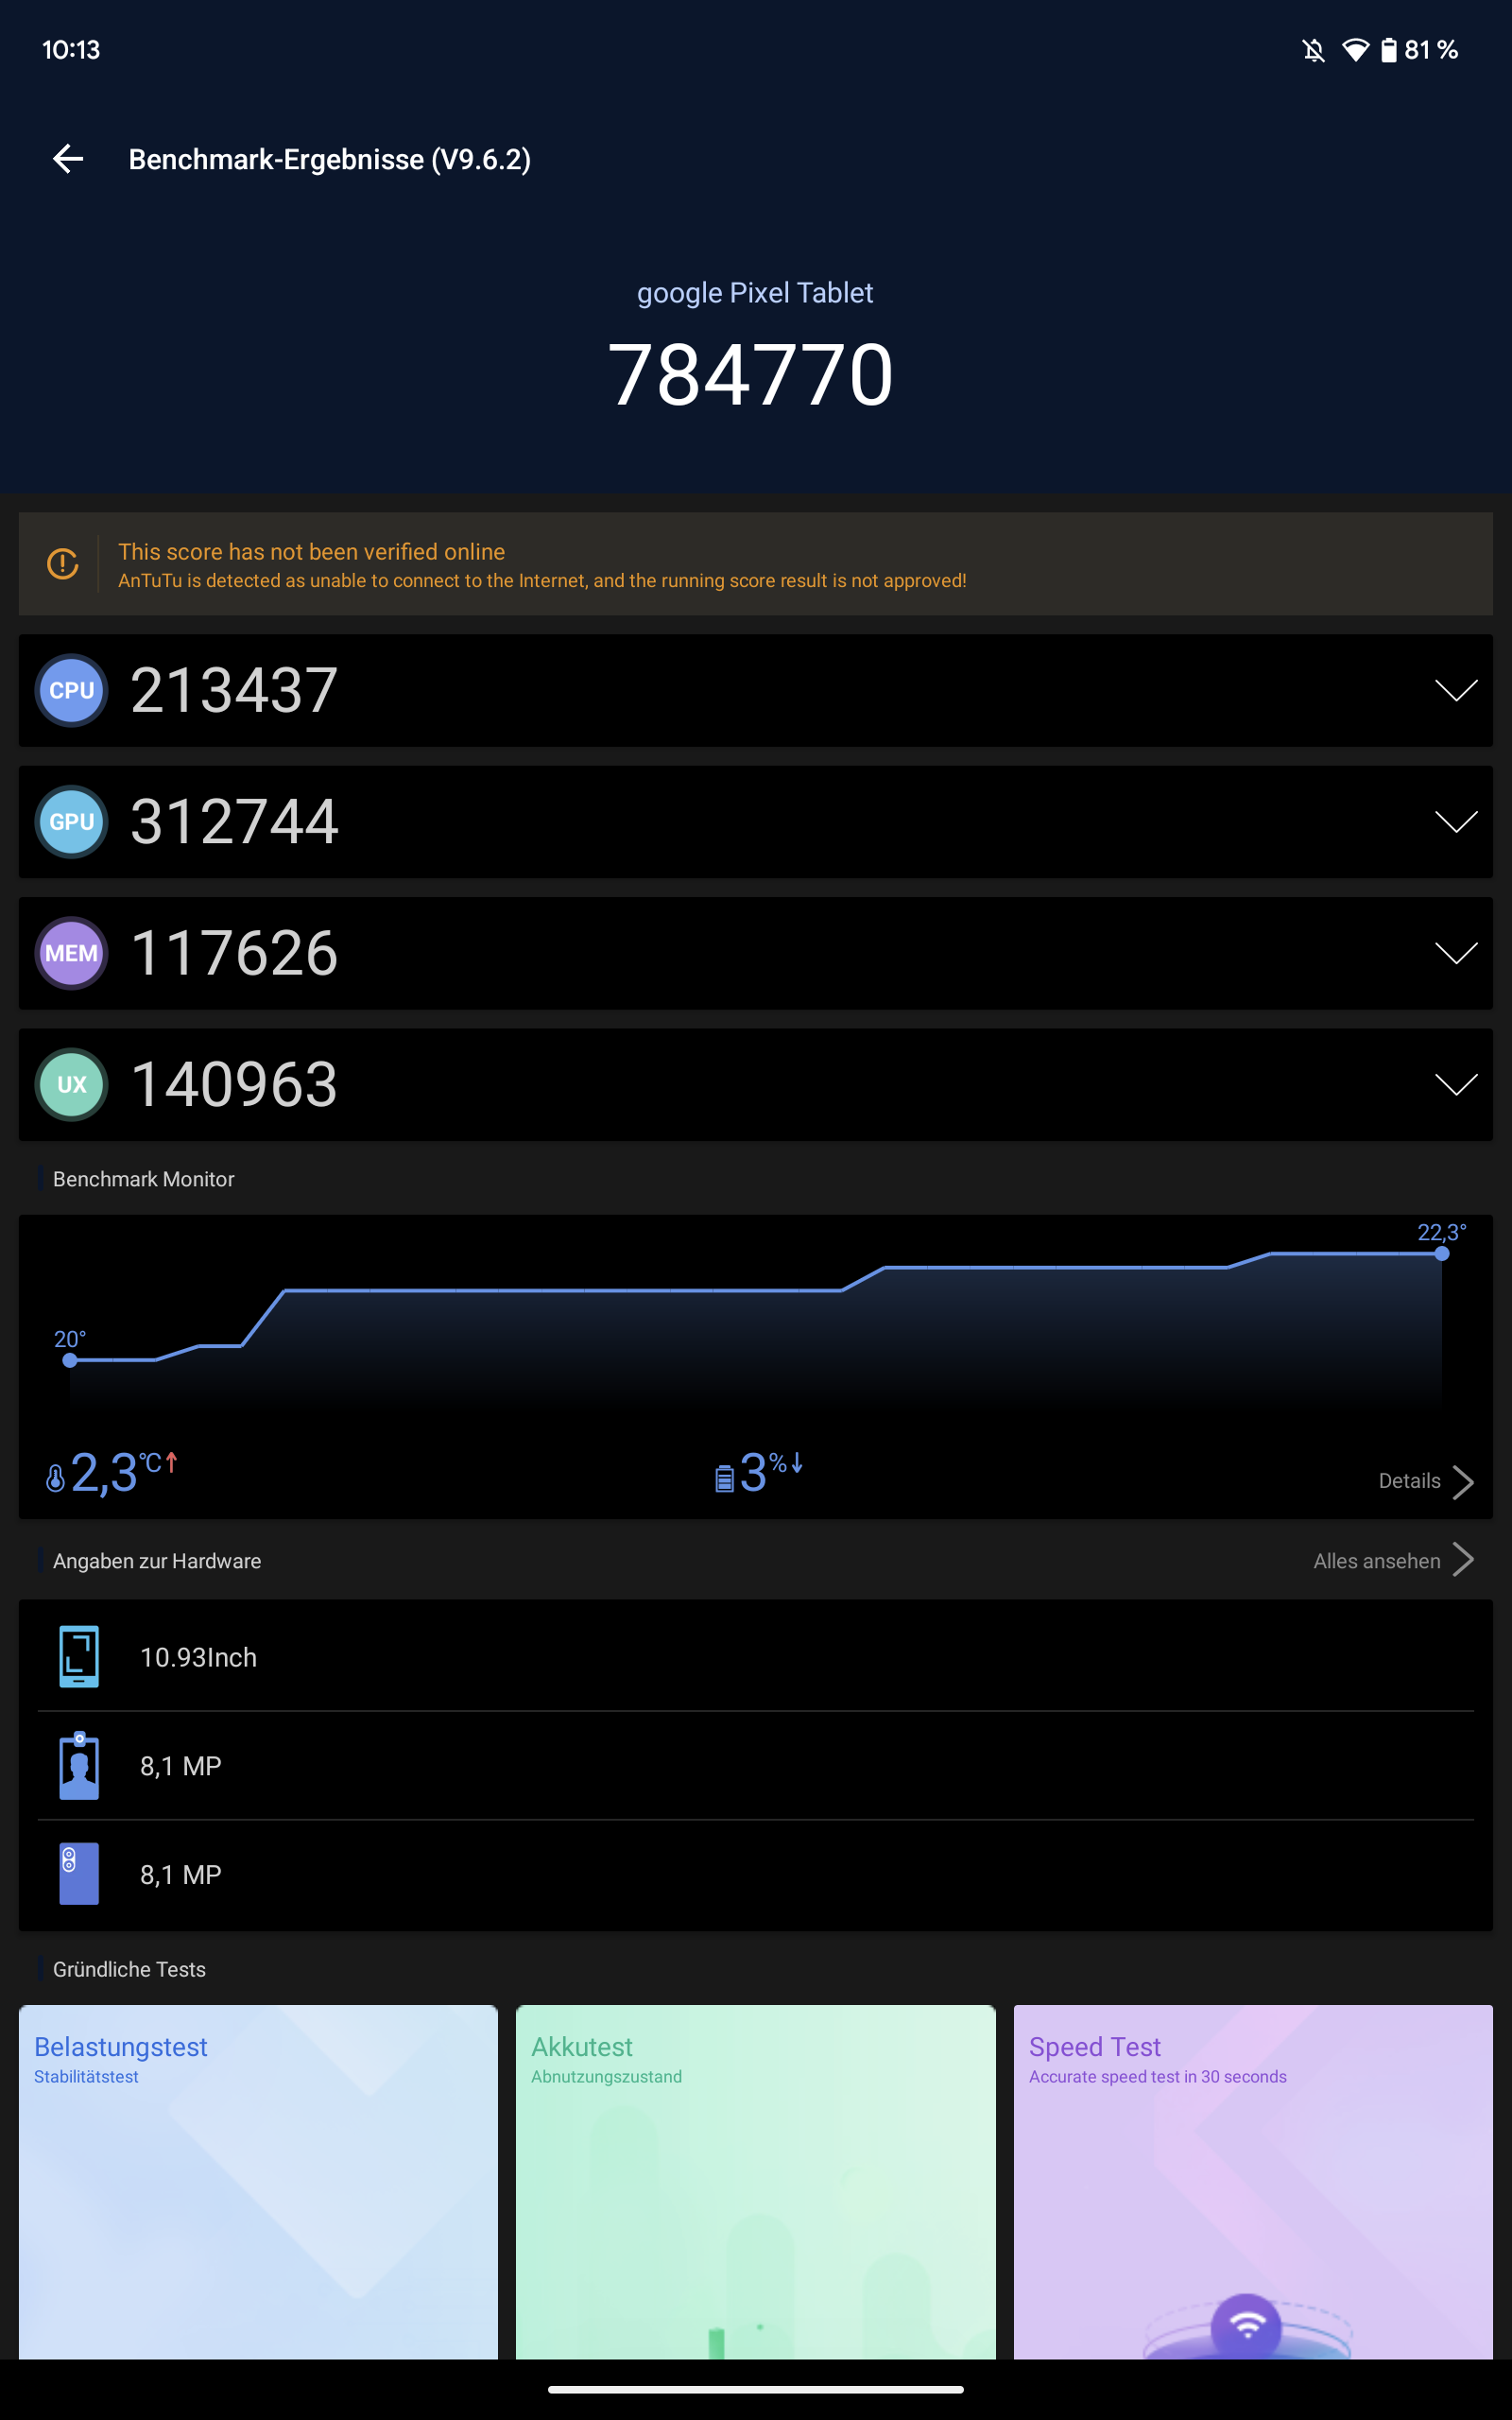Viewport: 1512px width, 2420px height.
Task: Click the Benchmark-Ergebnisse (V9.6.2) title
Action: (329, 159)
